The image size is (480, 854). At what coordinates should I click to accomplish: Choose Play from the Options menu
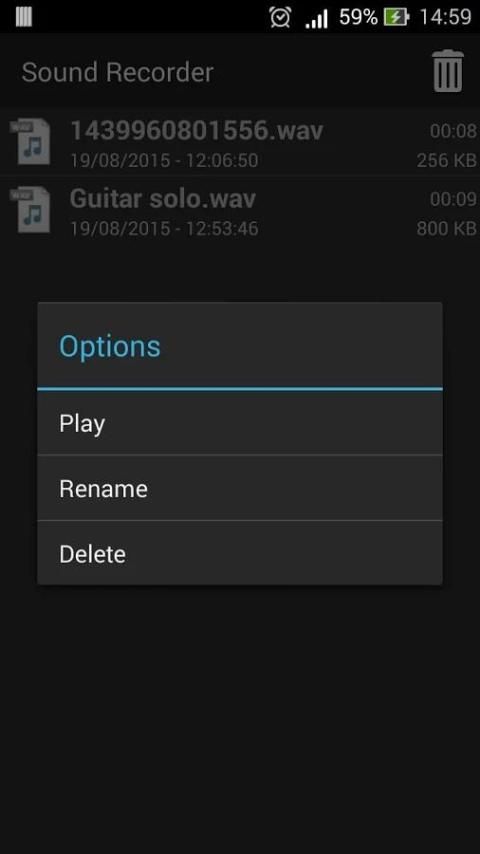coord(240,423)
